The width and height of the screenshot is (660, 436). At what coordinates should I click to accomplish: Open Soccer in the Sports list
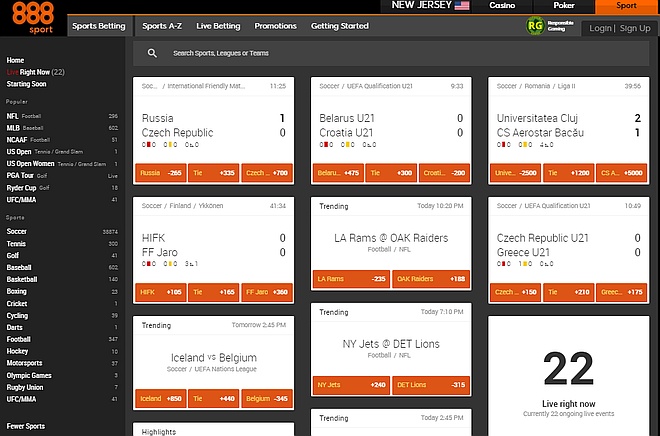(x=62, y=231)
